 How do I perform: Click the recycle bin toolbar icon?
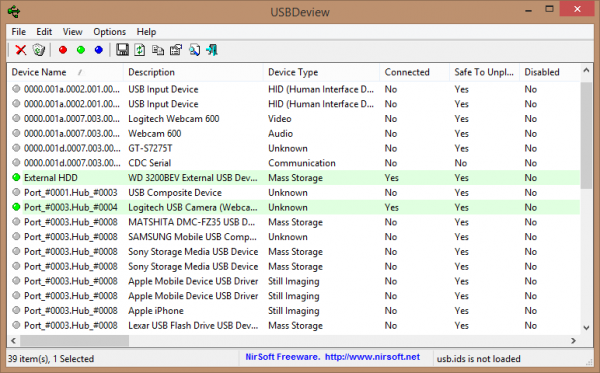39,50
